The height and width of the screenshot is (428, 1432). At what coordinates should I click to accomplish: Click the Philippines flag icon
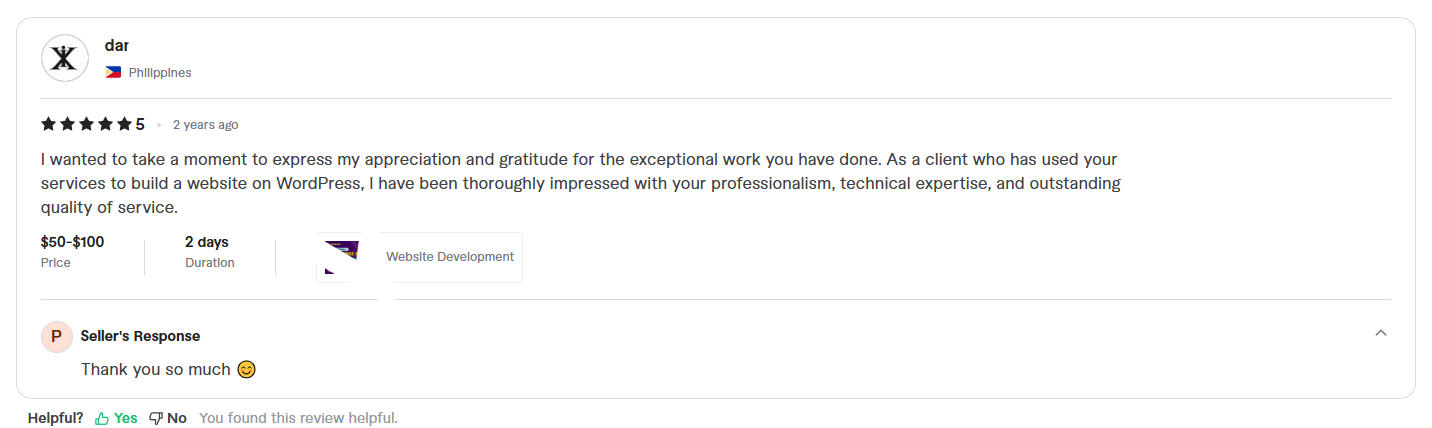click(x=113, y=73)
